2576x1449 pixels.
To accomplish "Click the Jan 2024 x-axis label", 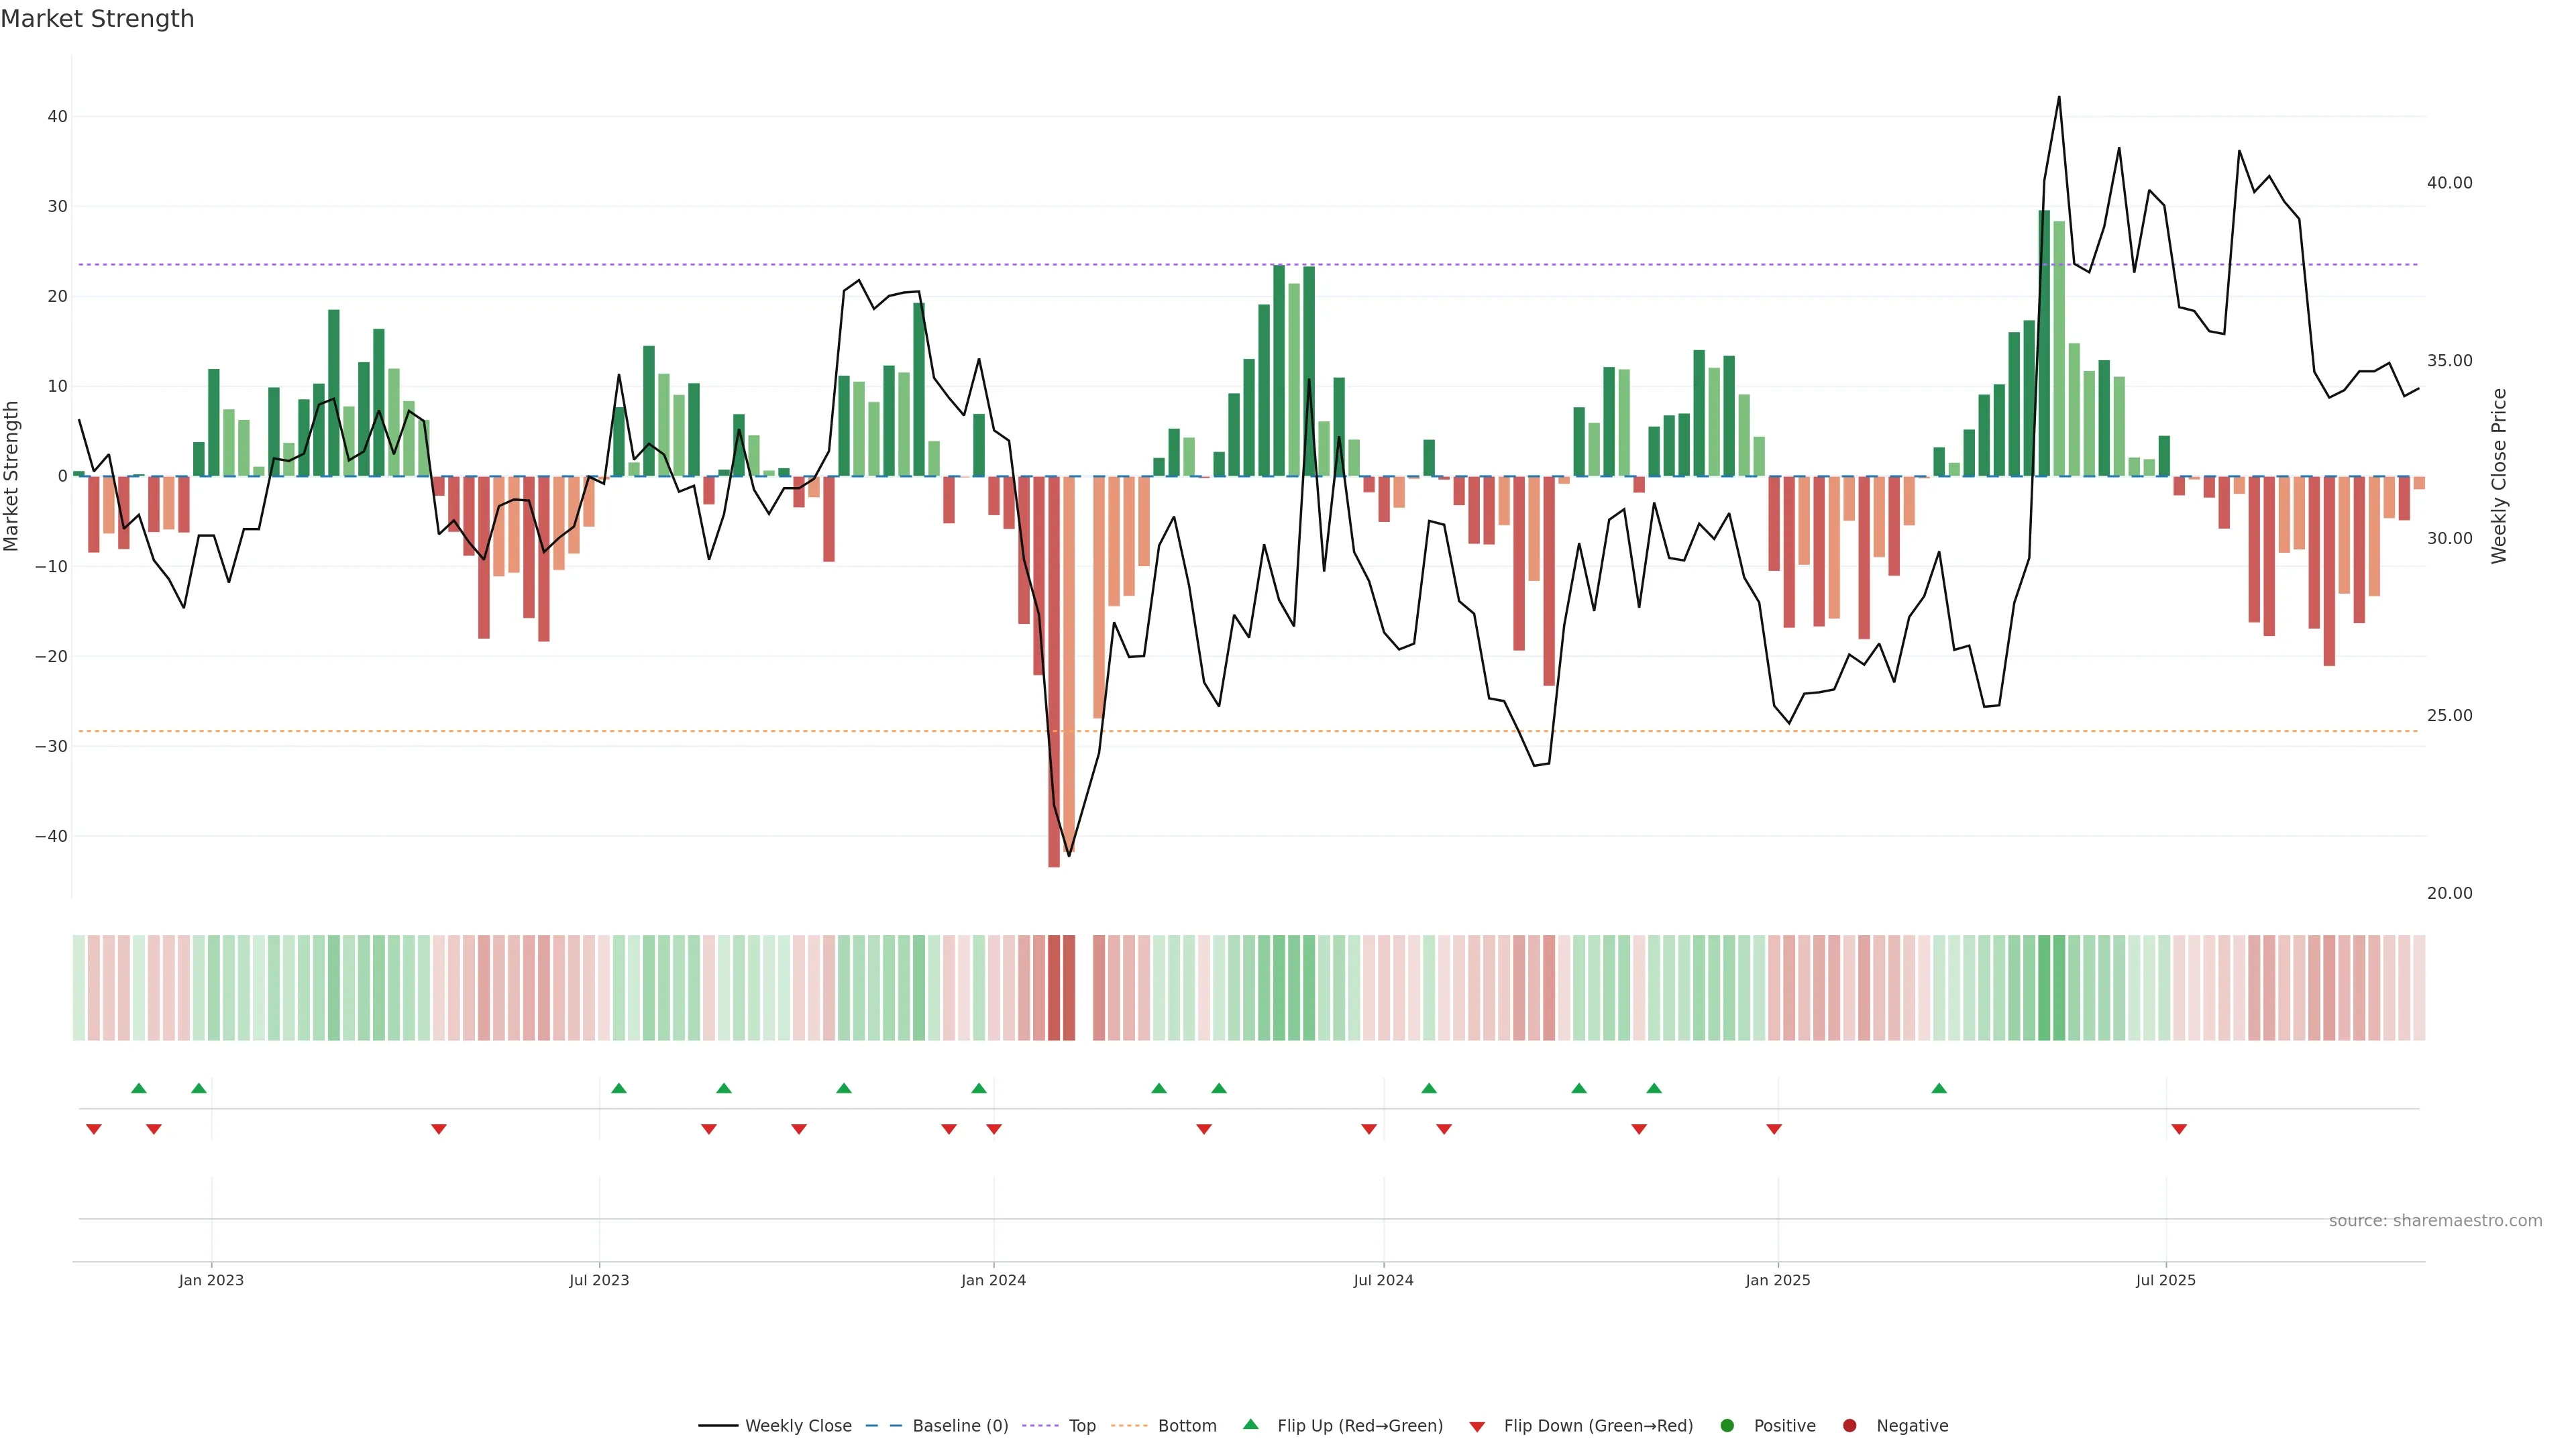I will click(x=993, y=1280).
